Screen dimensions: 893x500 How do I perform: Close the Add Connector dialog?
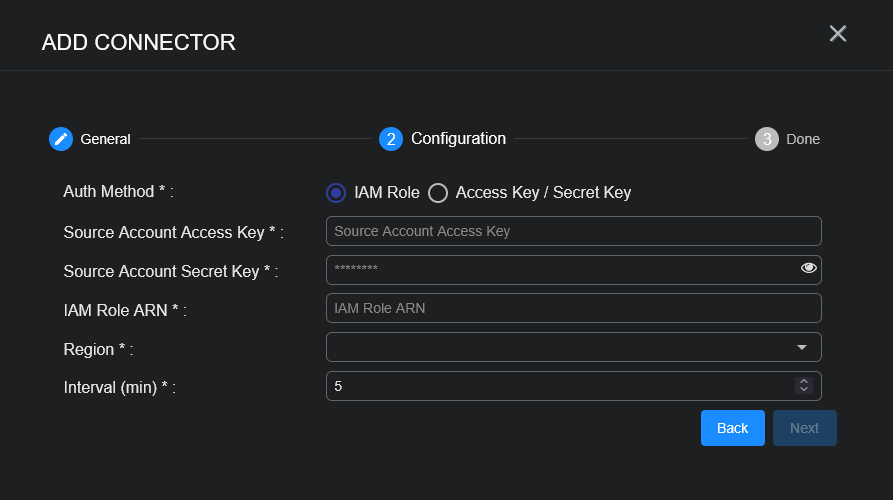838,34
